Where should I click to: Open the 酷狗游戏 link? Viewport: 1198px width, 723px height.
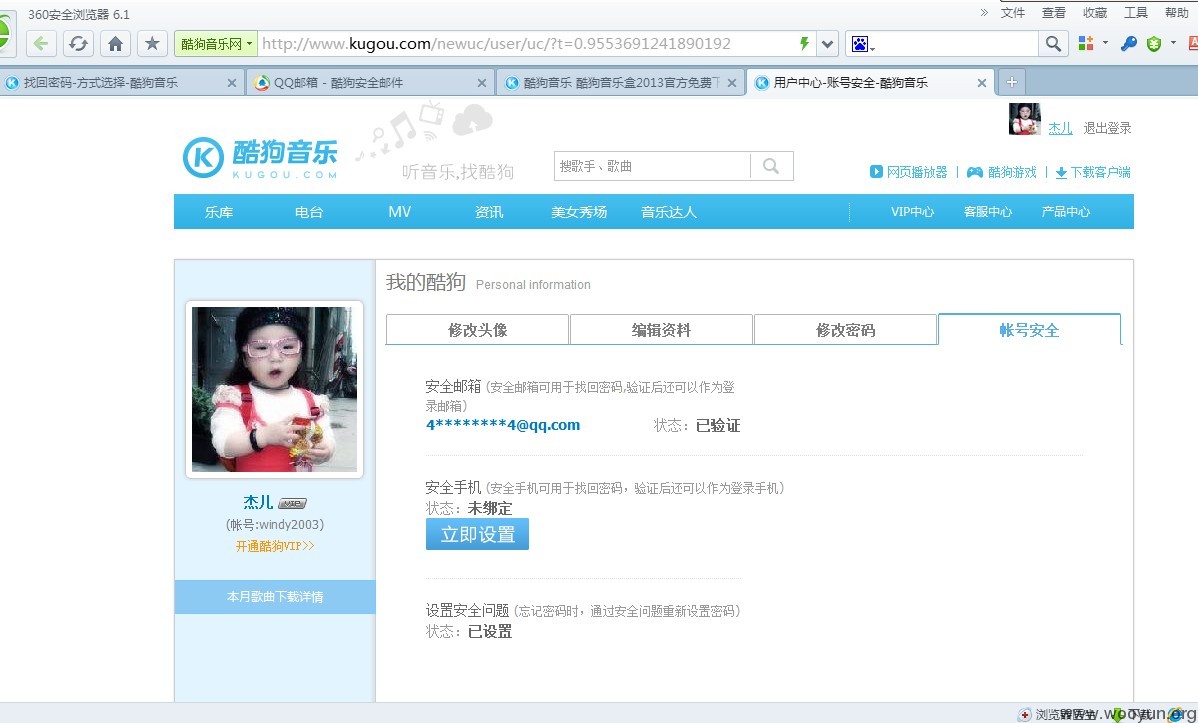(x=1002, y=172)
